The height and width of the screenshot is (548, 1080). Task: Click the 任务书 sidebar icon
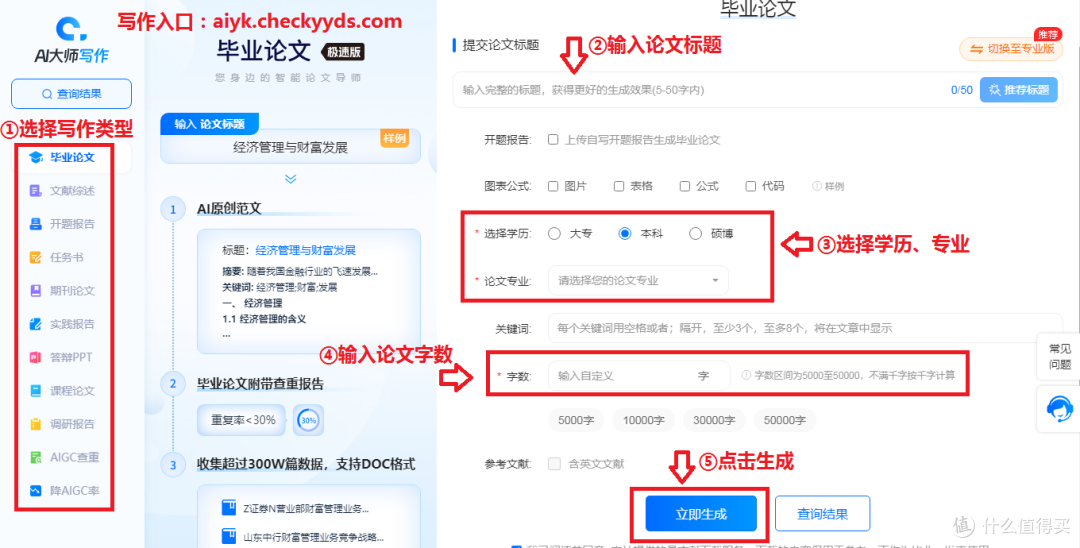tap(36, 257)
